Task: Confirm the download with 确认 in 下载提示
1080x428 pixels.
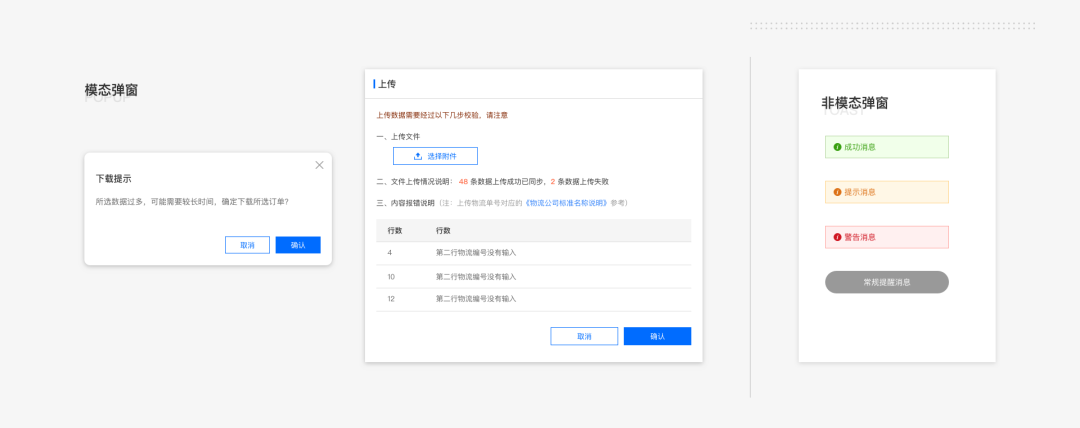Action: tap(298, 245)
